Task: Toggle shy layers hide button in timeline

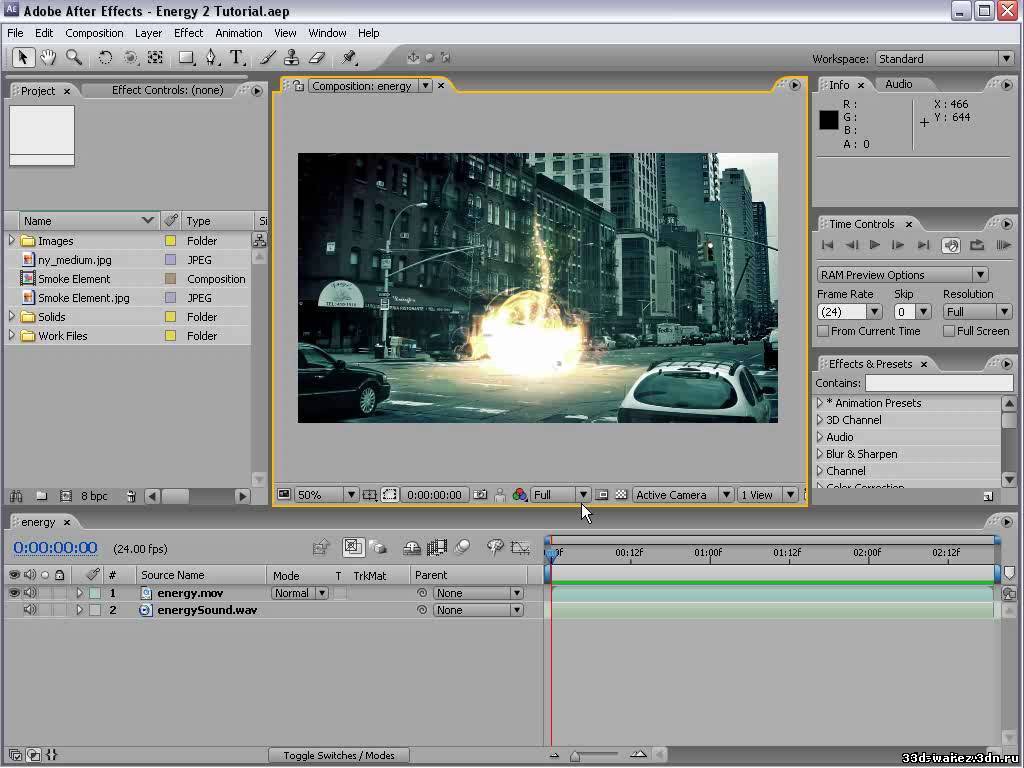Action: 411,547
